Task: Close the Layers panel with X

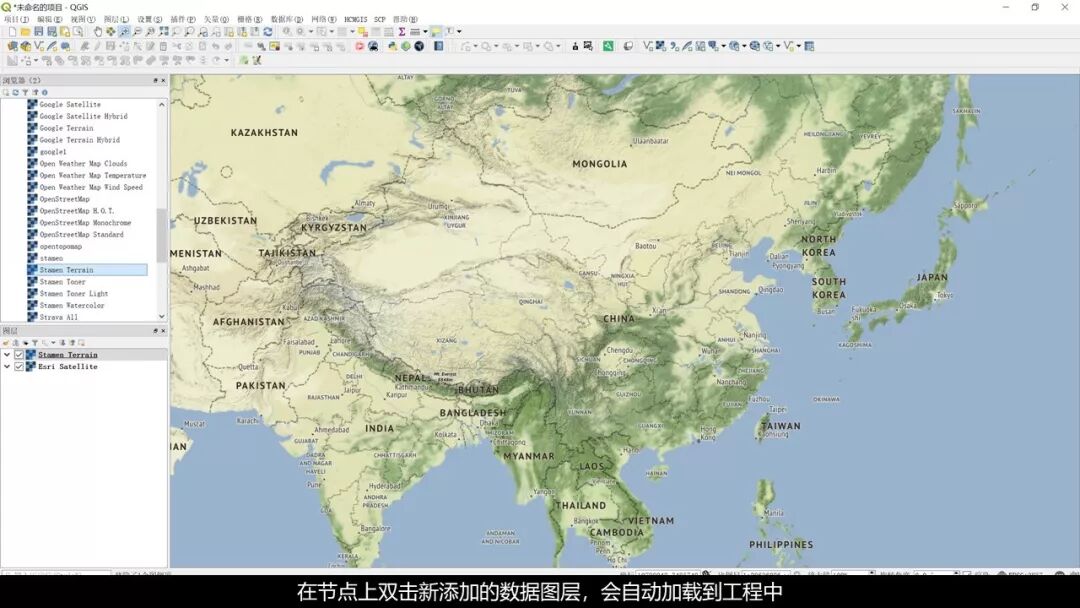Action: [x=163, y=331]
